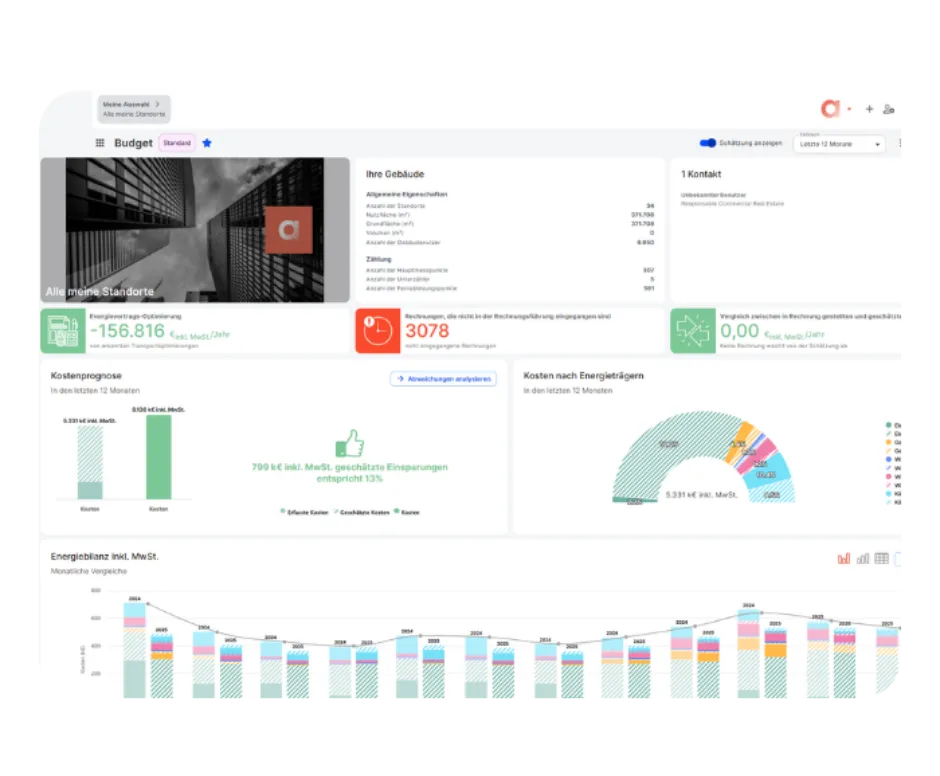Expand the 'Meine Auswahl' location selector
940x776 pixels.
pyautogui.click(x=134, y=109)
